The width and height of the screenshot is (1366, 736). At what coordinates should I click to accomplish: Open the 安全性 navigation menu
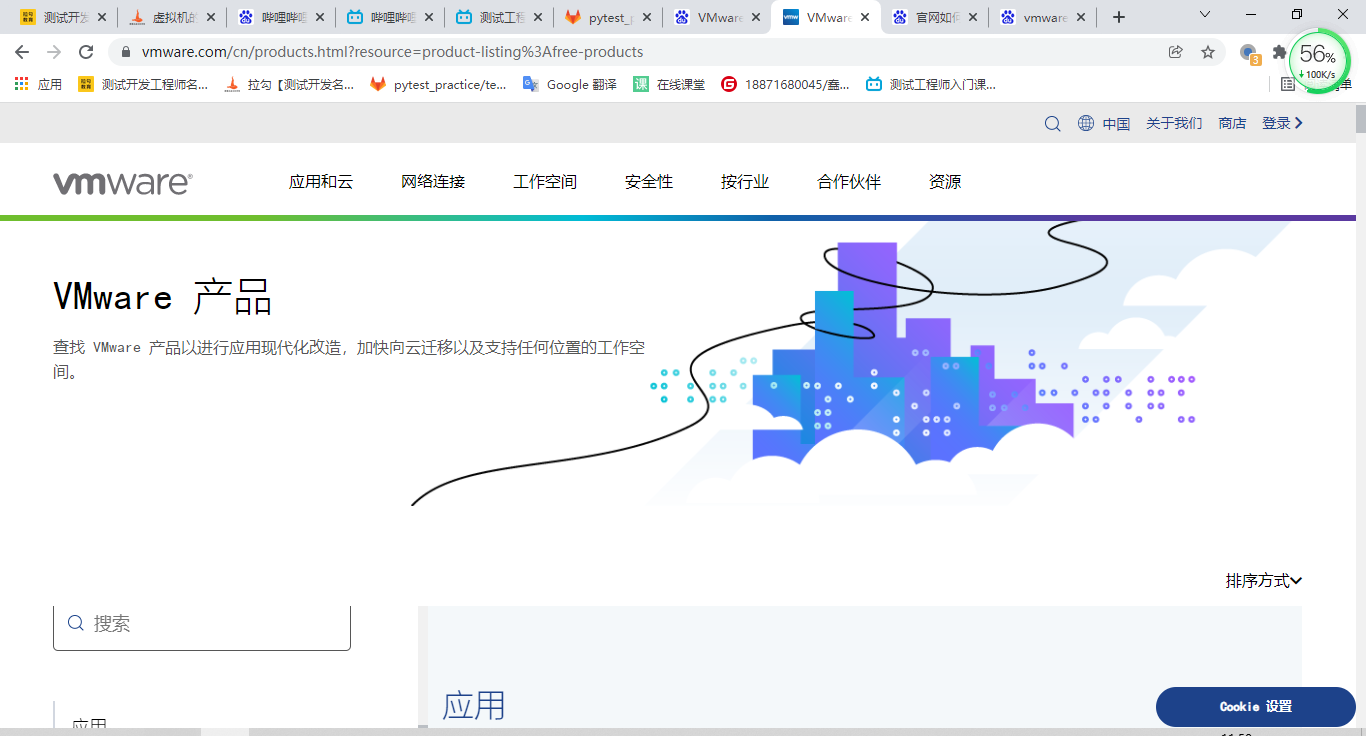(649, 182)
